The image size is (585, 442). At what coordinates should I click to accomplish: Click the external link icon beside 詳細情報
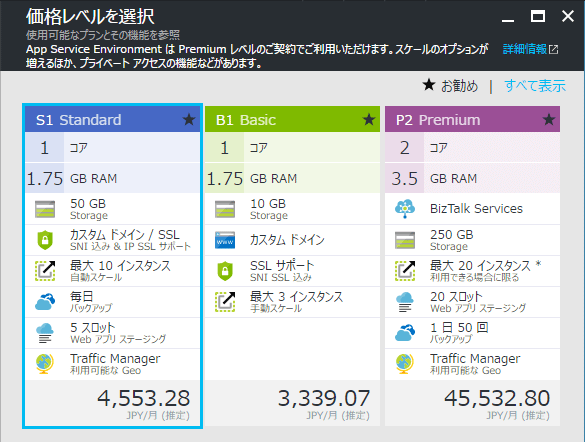tap(554, 49)
